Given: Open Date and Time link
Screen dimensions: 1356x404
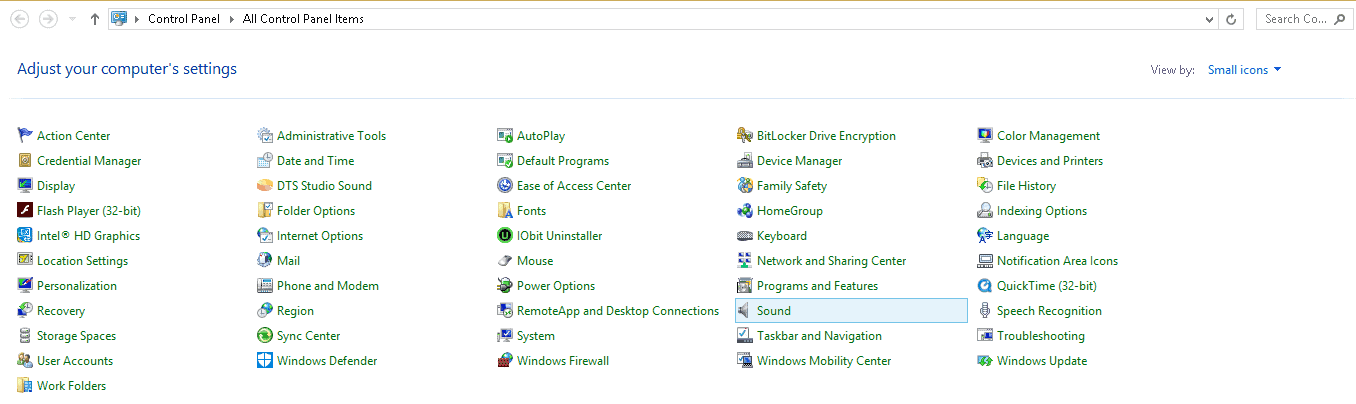Looking at the screenshot, I should [315, 161].
